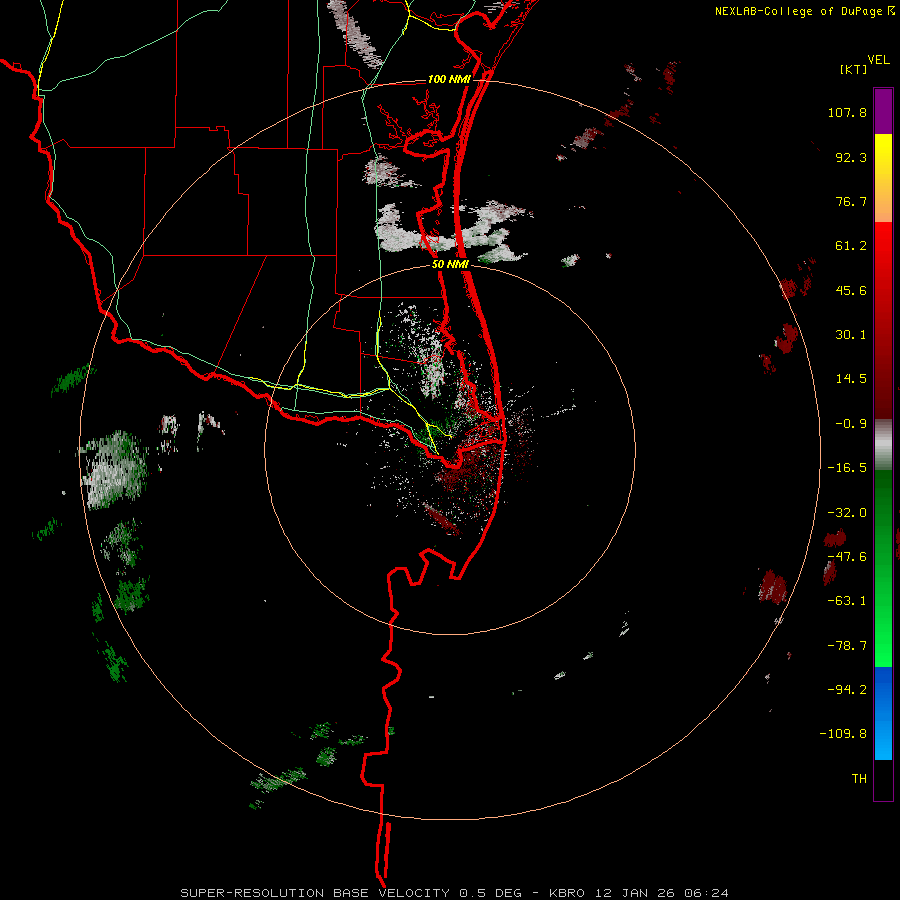
Task: Click the -78.7 velocity scale value
Action: point(847,646)
